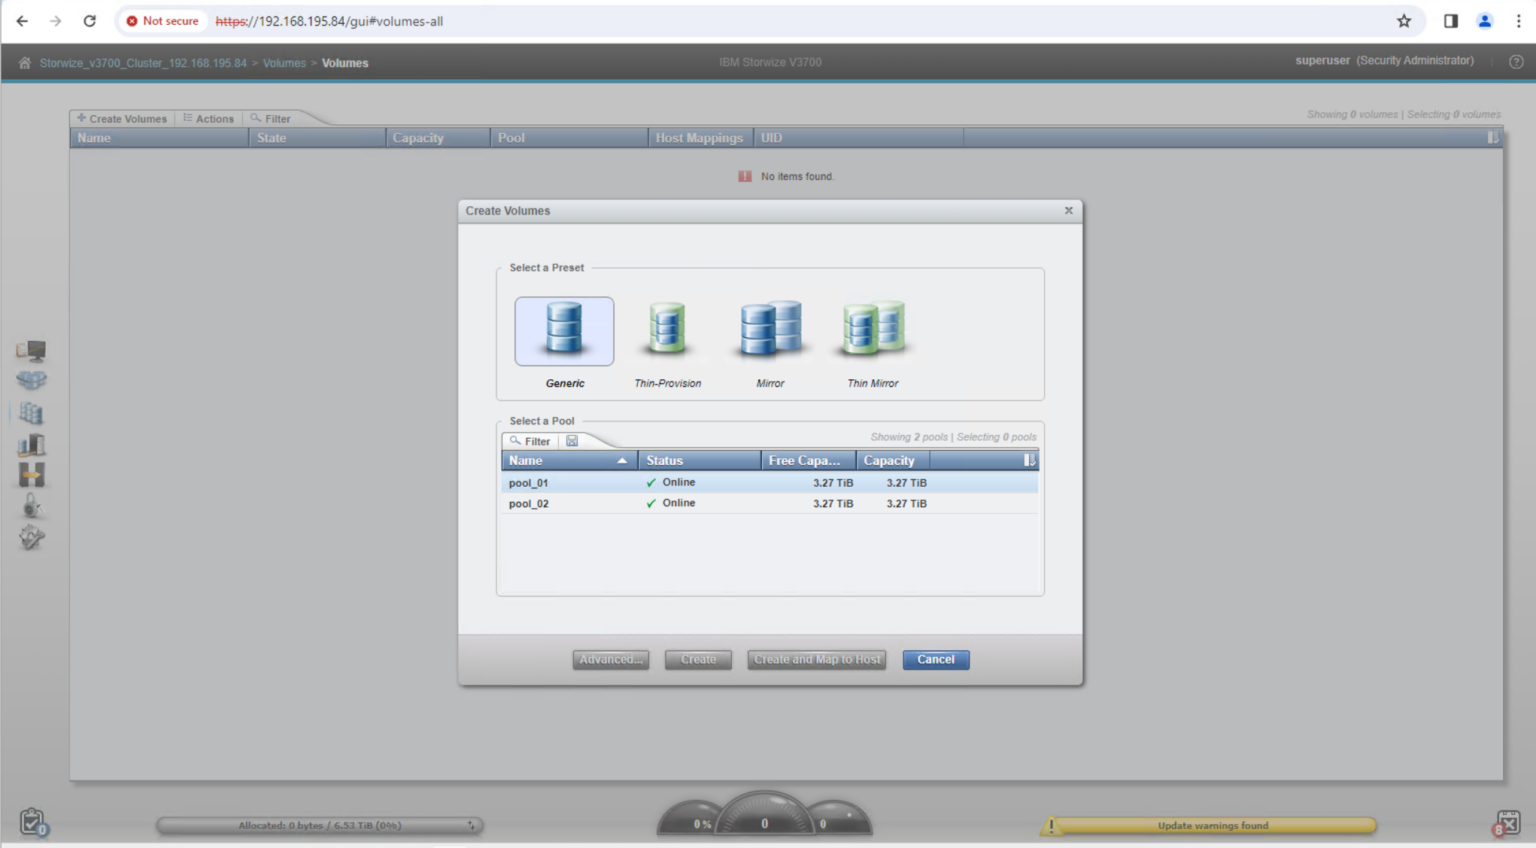This screenshot has height=848, width=1536.
Task: Open the Access panel via the lock icon
Action: (32, 506)
